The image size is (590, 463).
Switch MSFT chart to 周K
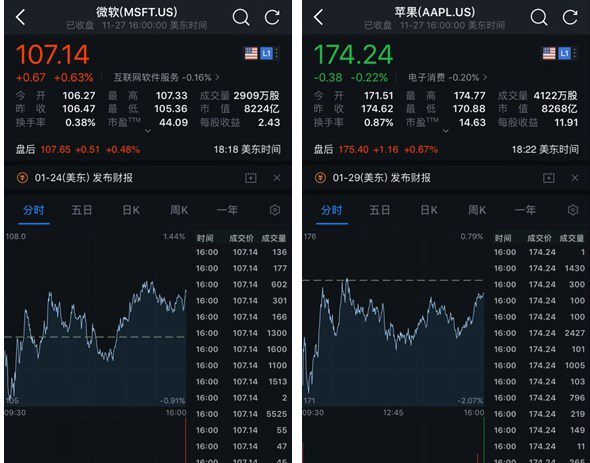pos(179,210)
